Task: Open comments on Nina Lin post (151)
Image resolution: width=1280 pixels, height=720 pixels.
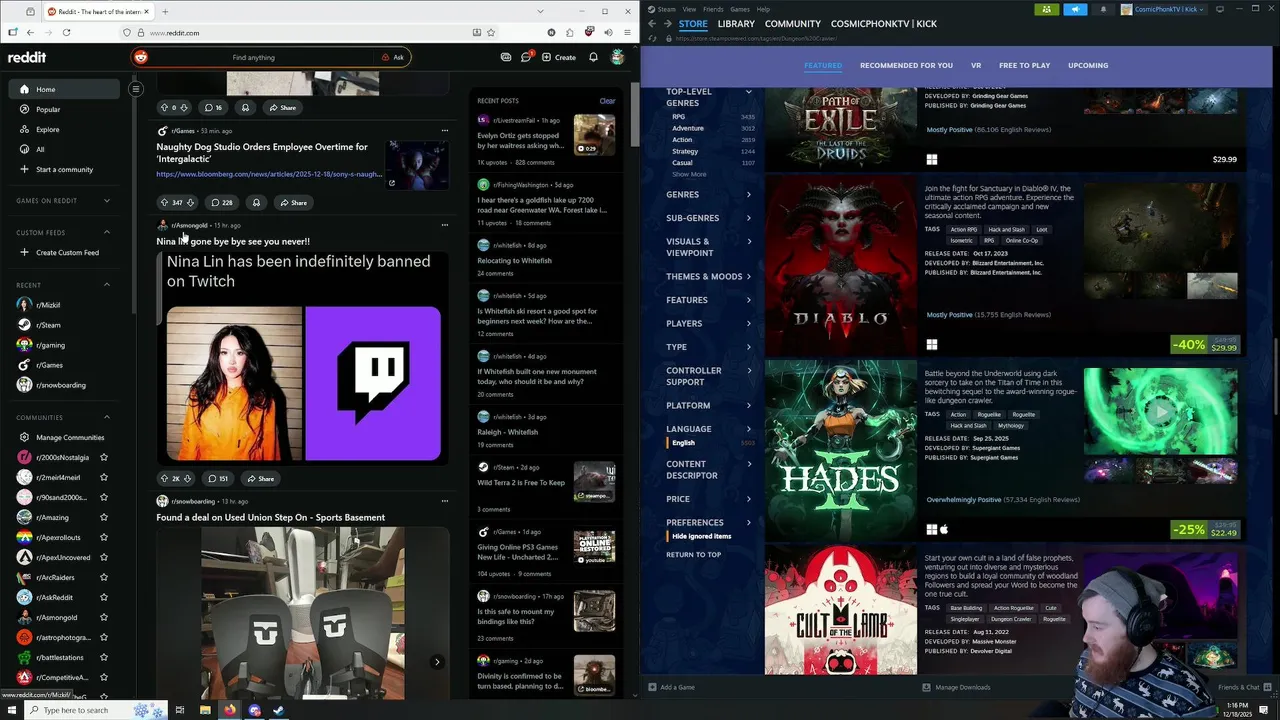Action: coord(218,479)
